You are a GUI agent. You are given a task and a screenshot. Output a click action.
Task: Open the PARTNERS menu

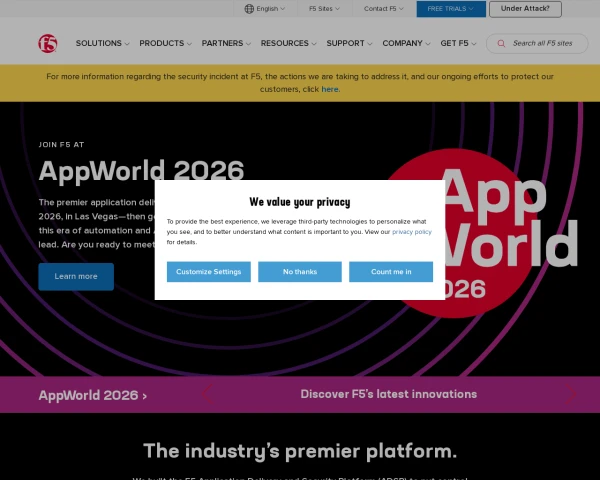pos(226,44)
